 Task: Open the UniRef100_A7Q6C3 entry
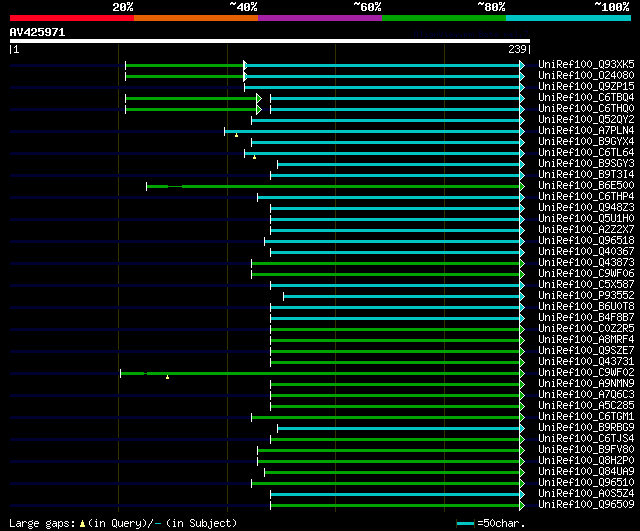click(586, 395)
